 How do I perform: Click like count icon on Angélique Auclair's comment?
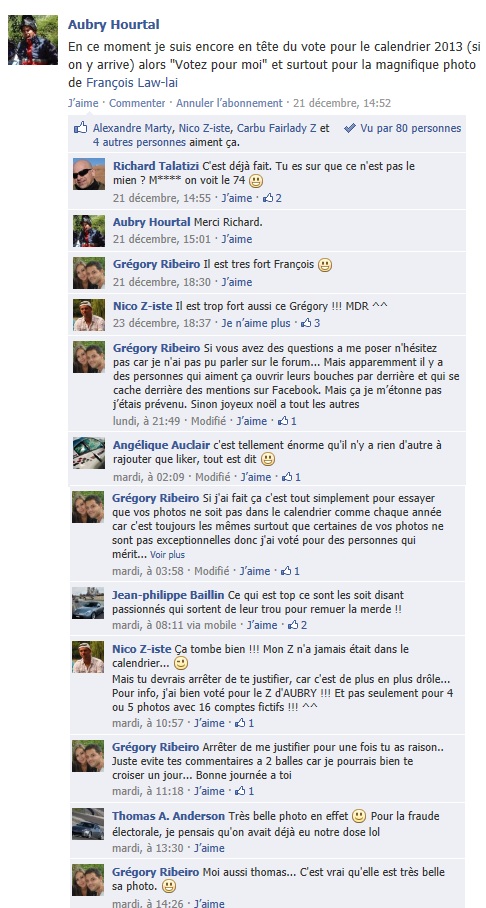click(287, 477)
